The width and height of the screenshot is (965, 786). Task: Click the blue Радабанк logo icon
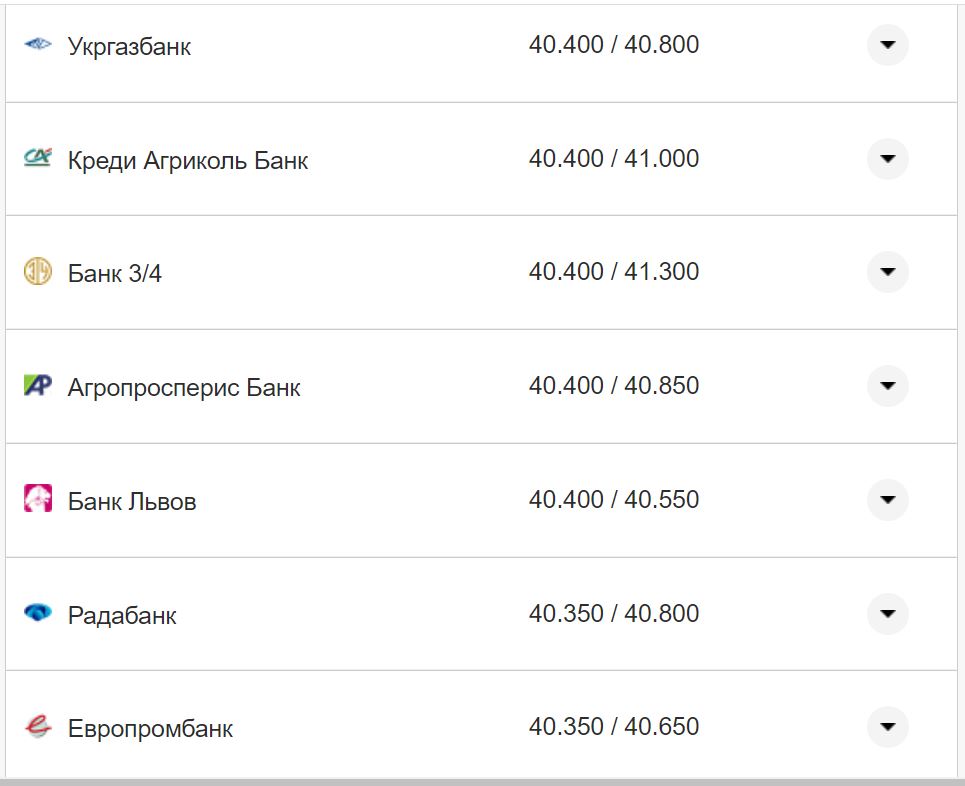coord(37,613)
